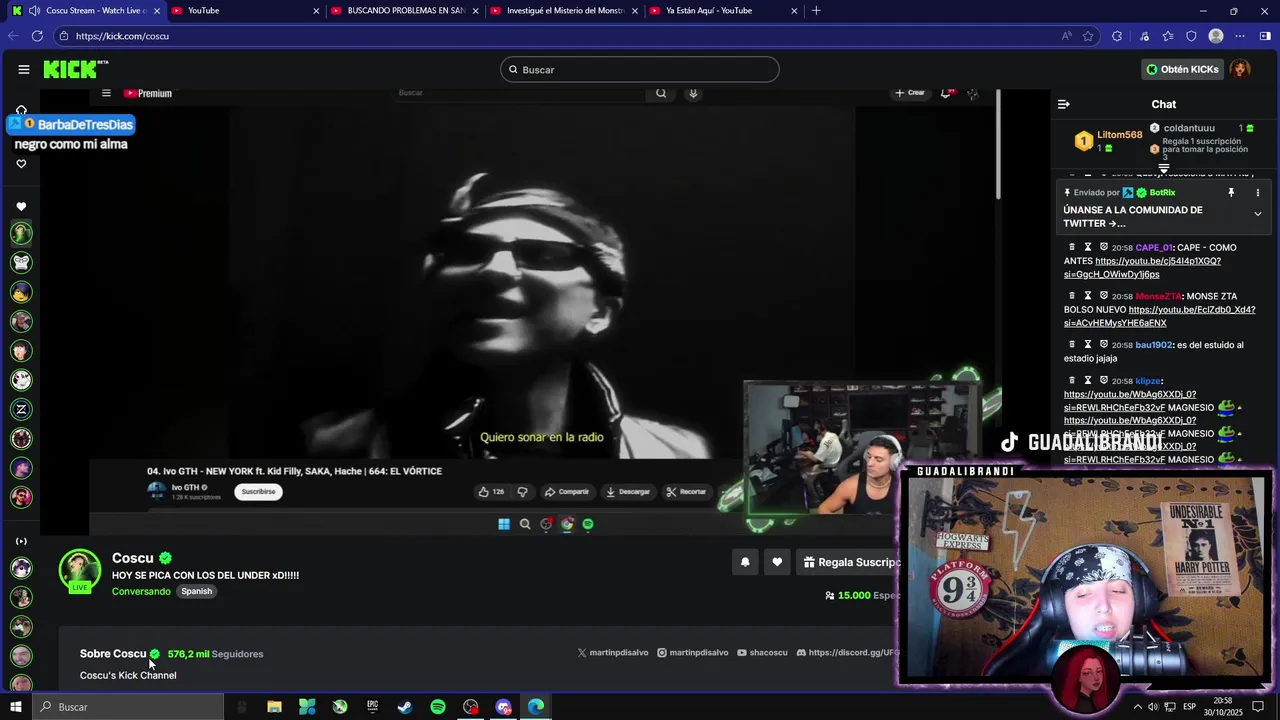
Task: Unpin the BotRix pinned message
Action: pyautogui.click(x=1231, y=193)
